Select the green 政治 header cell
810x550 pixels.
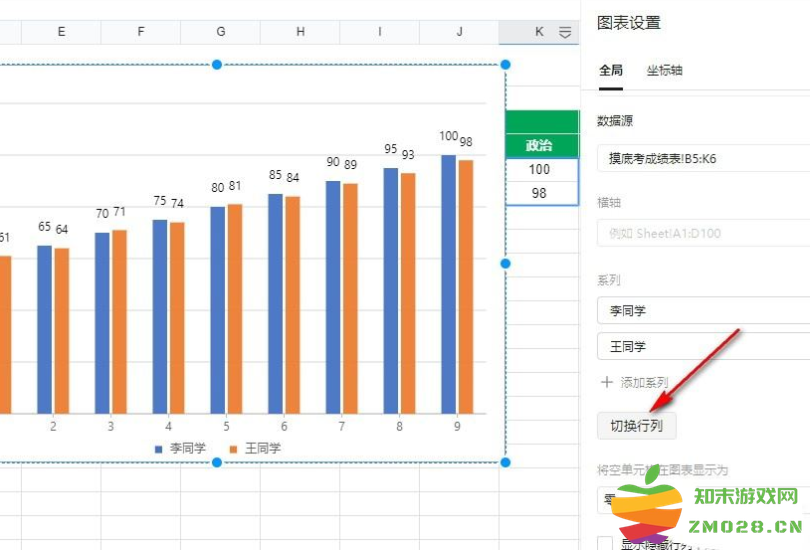tap(540, 146)
